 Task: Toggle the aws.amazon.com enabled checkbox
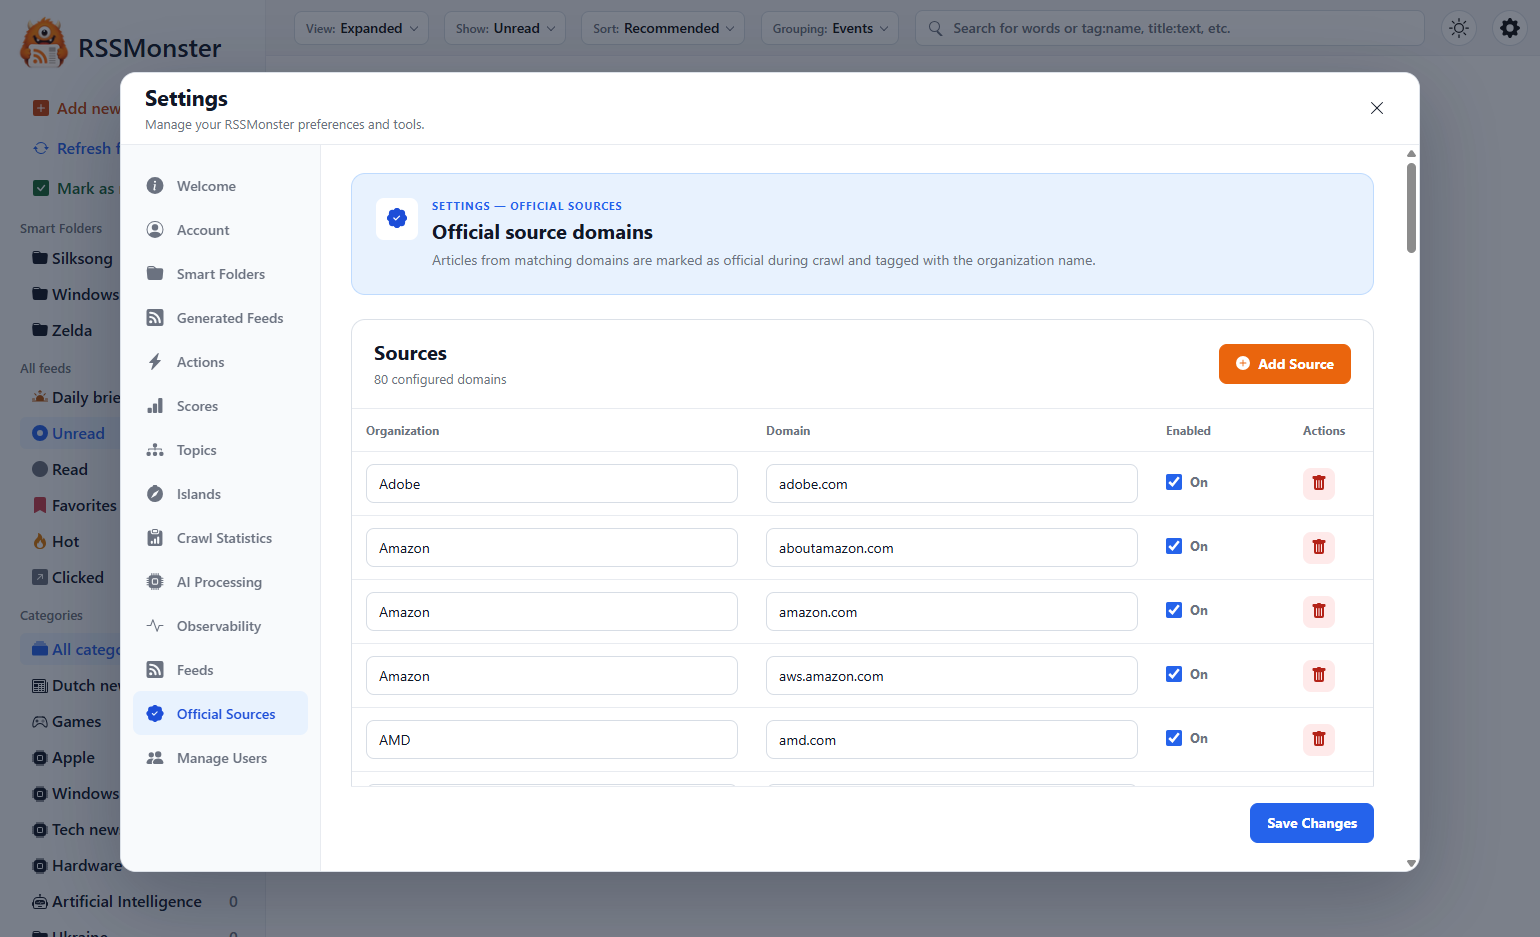pos(1174,674)
